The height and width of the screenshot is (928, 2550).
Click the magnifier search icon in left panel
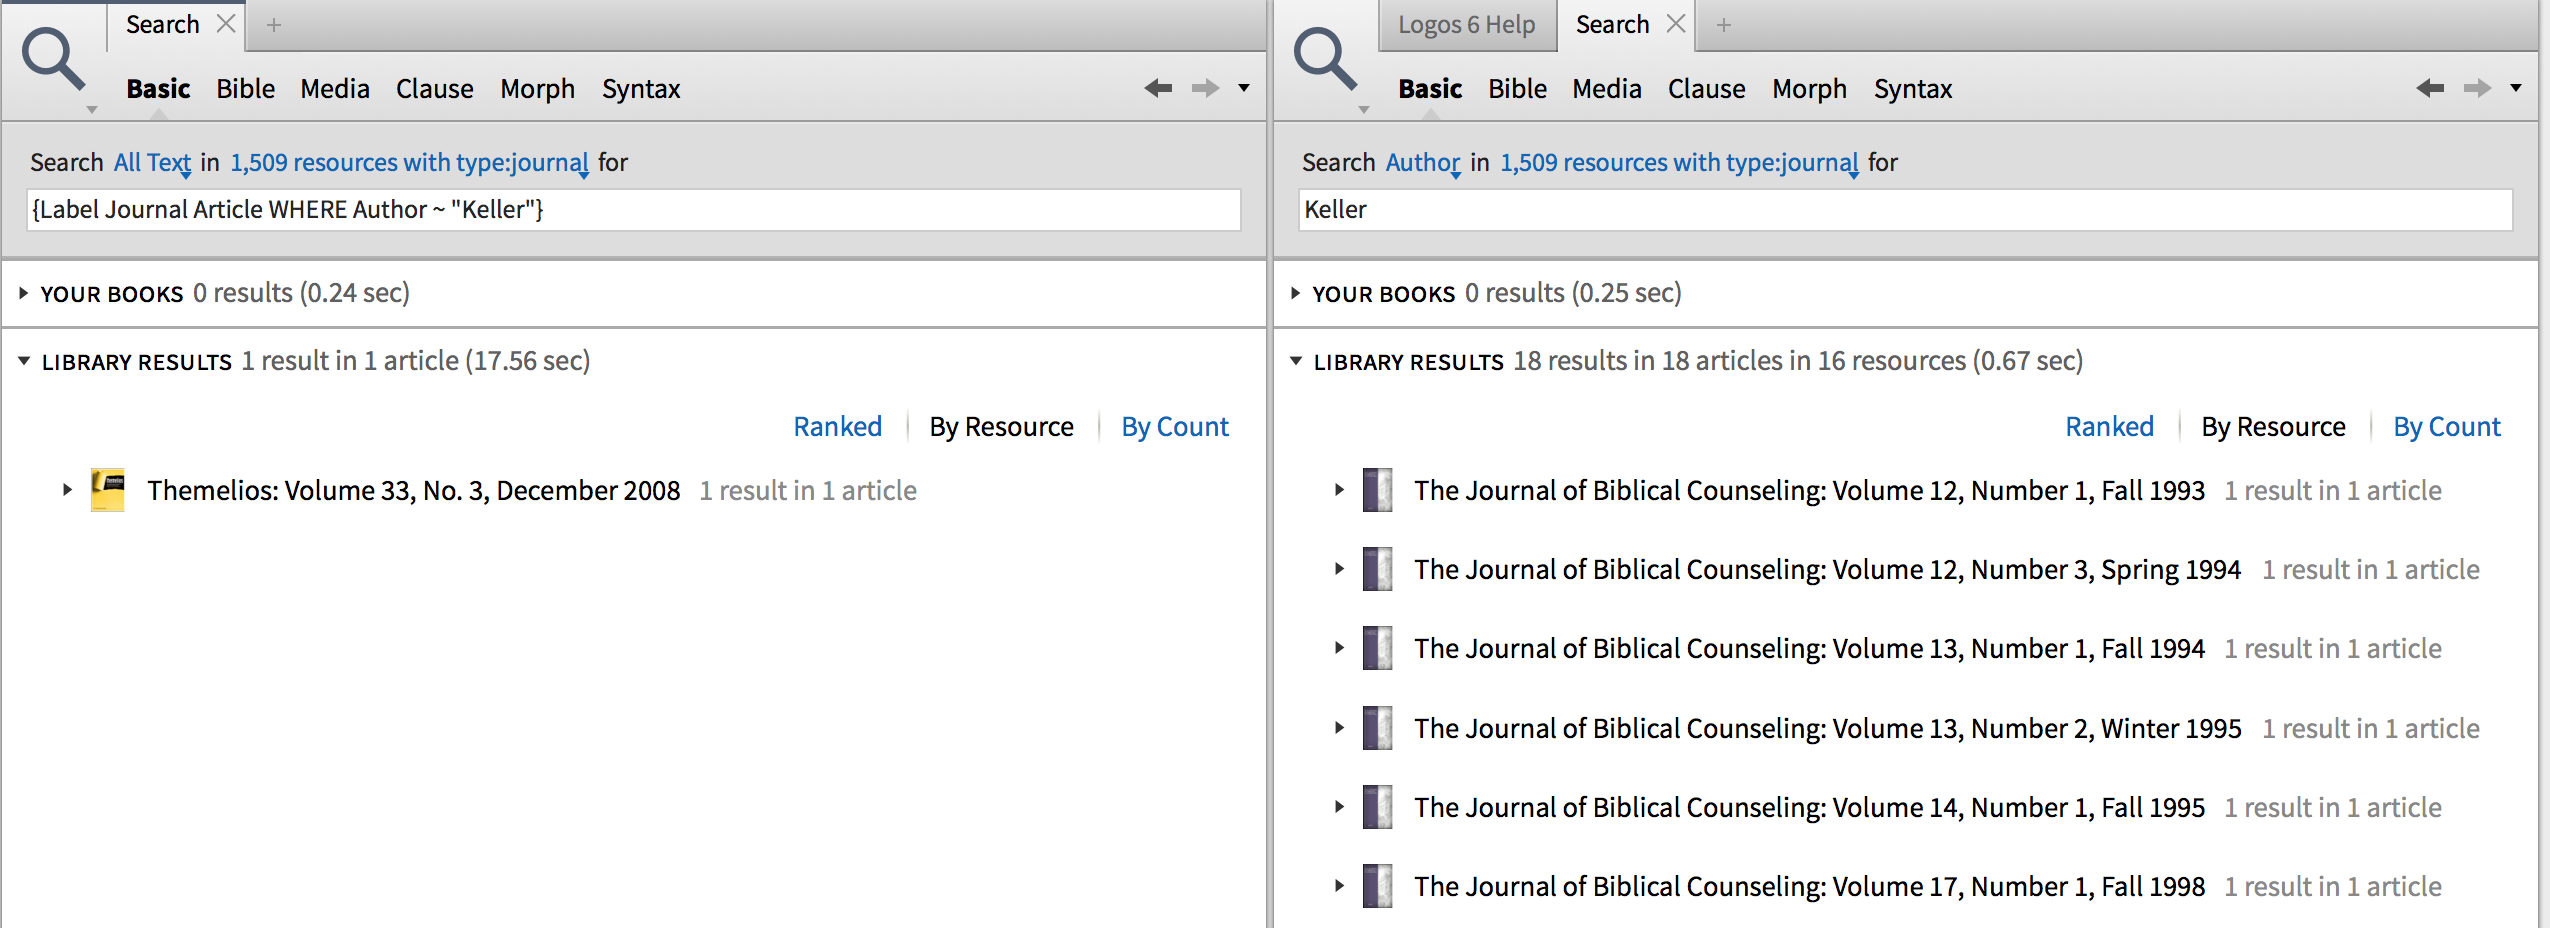pos(54,60)
